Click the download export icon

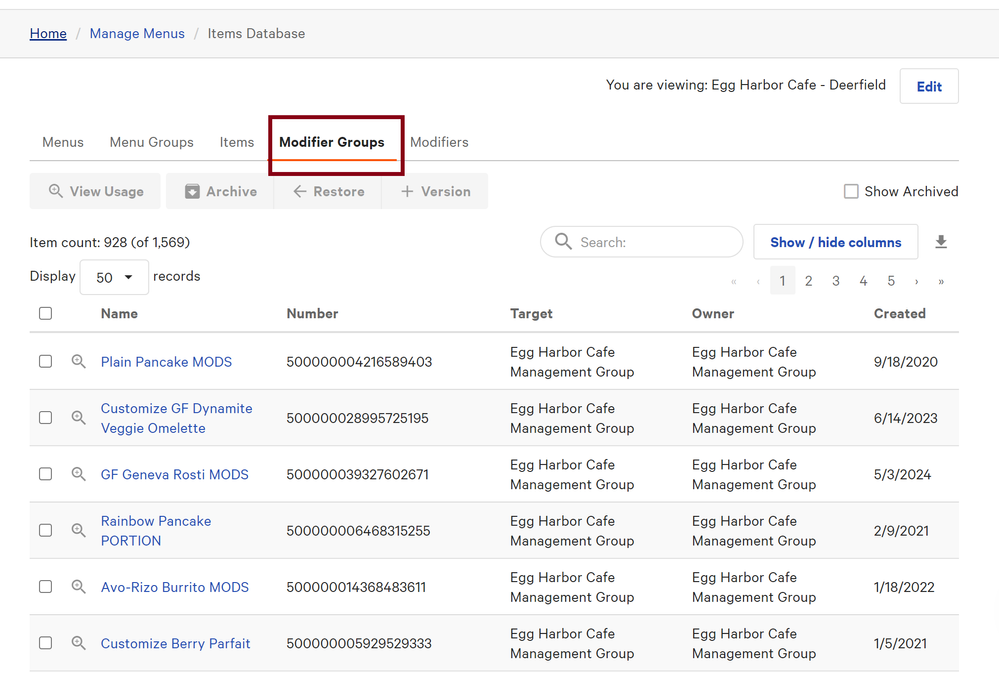(x=941, y=242)
